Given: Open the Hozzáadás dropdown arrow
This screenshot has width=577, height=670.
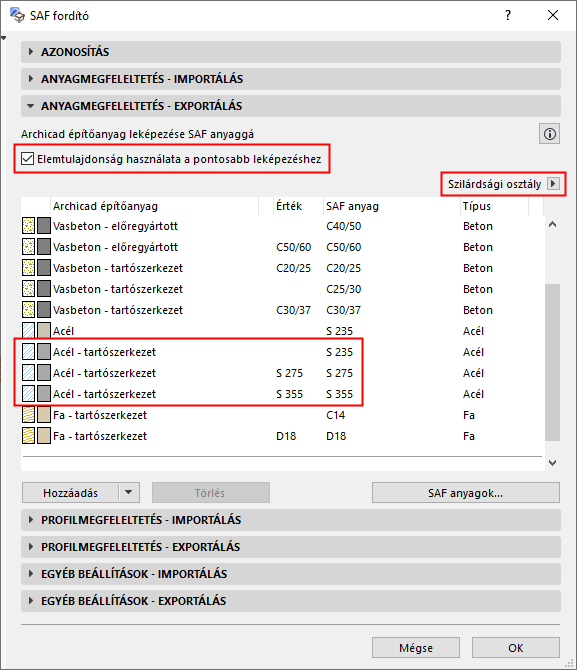Looking at the screenshot, I should [129, 492].
